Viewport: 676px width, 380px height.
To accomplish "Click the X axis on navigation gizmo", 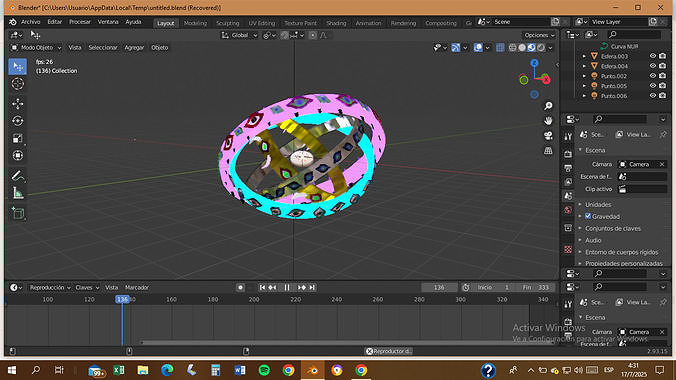I will point(546,80).
